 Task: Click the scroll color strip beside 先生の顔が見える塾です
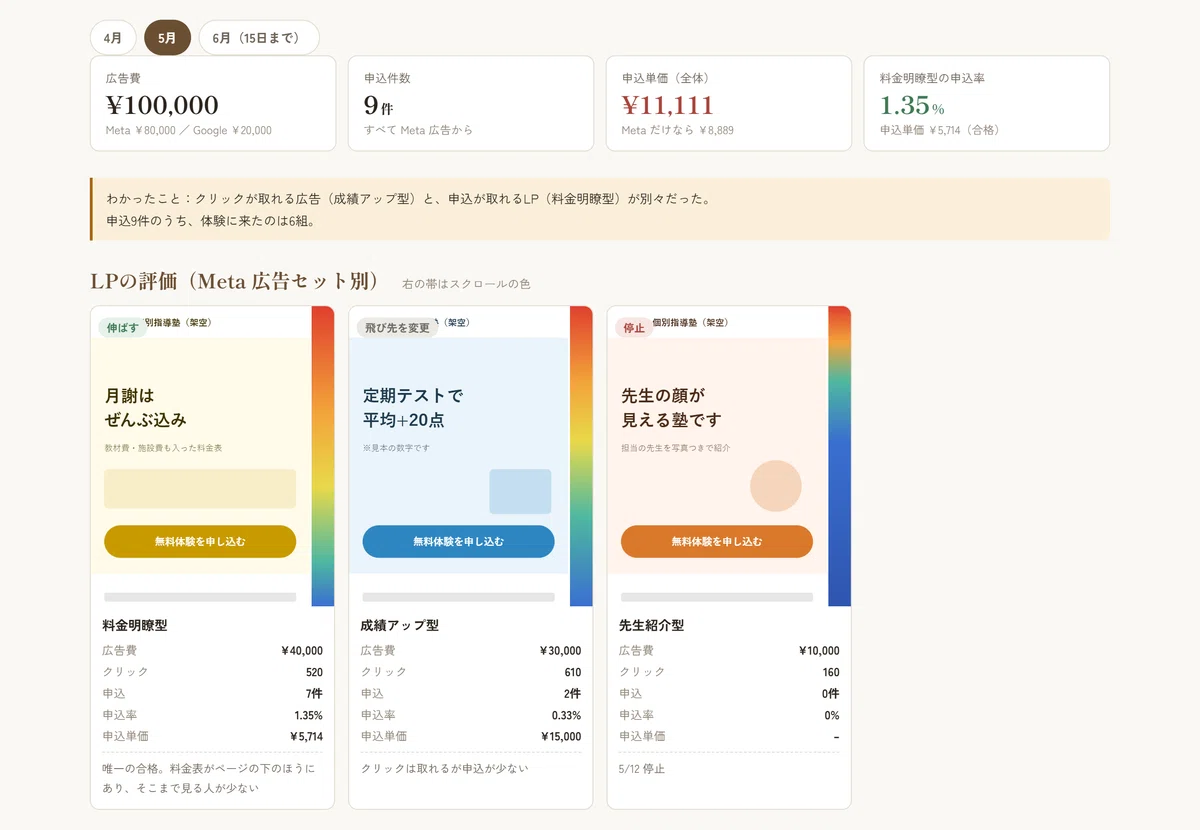click(839, 456)
